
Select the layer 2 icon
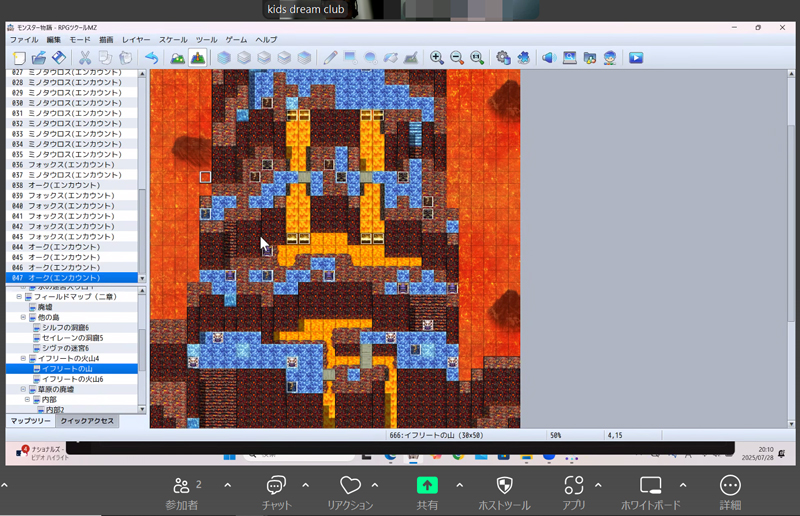tap(264, 58)
